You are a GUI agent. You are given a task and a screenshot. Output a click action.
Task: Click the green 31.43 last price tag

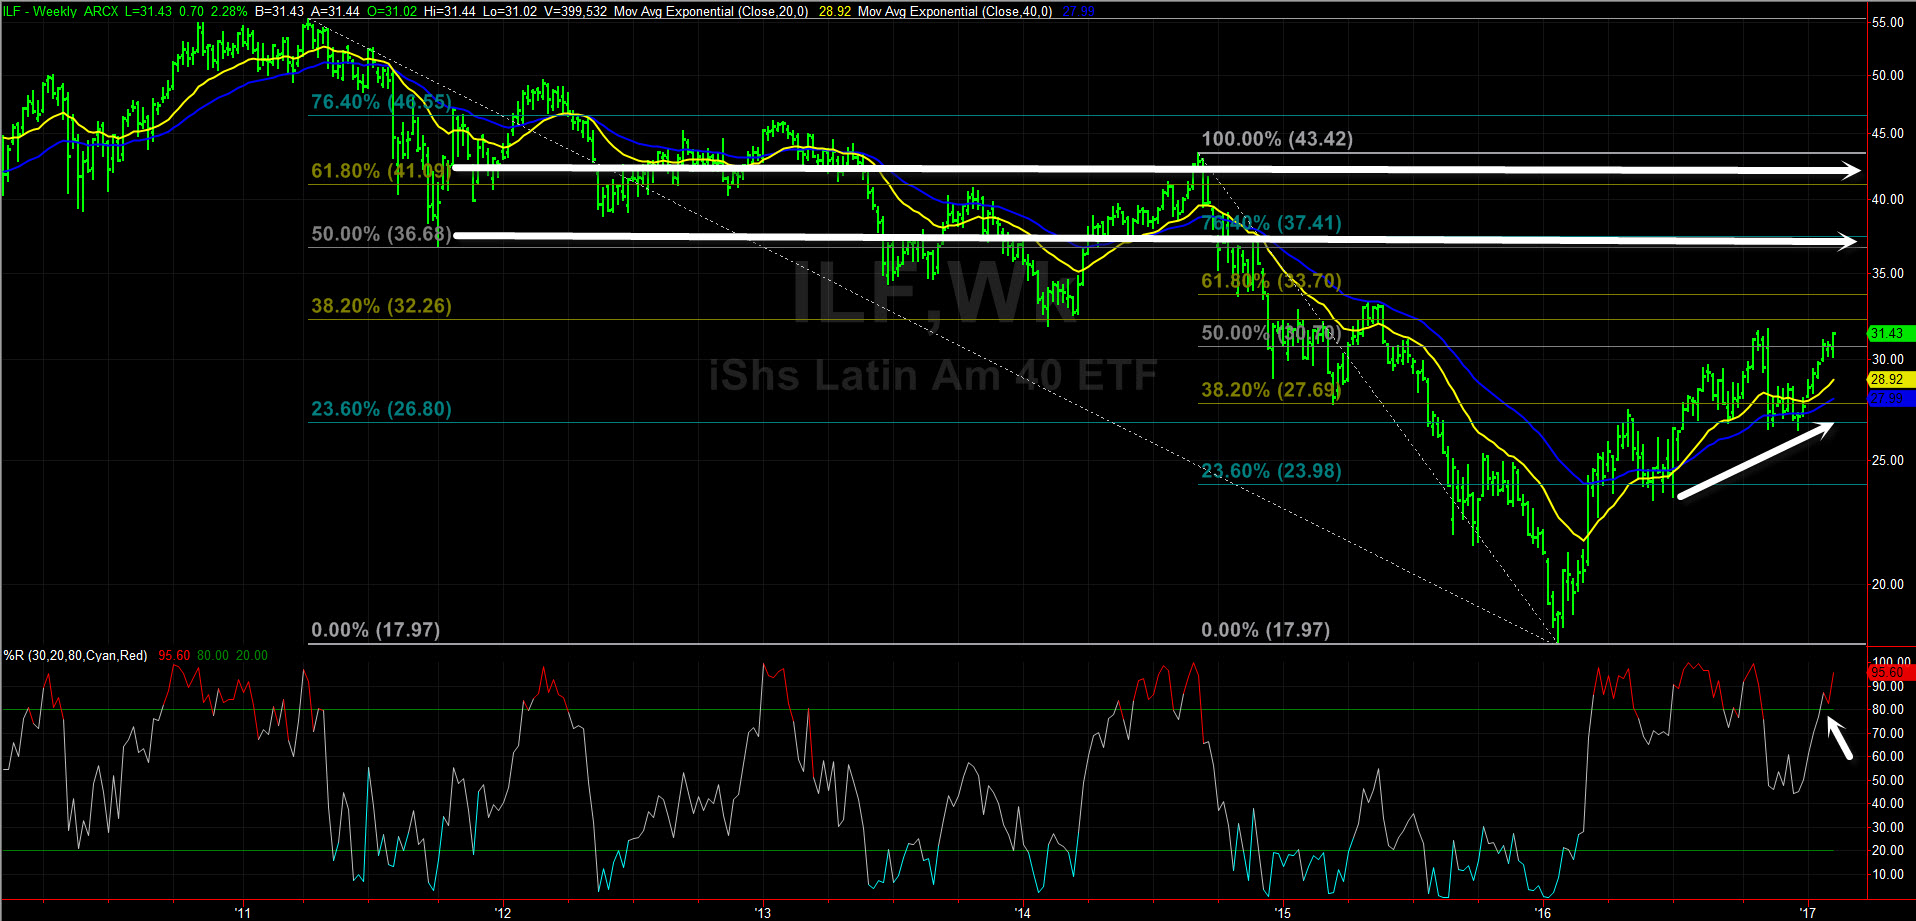[x=1891, y=333]
